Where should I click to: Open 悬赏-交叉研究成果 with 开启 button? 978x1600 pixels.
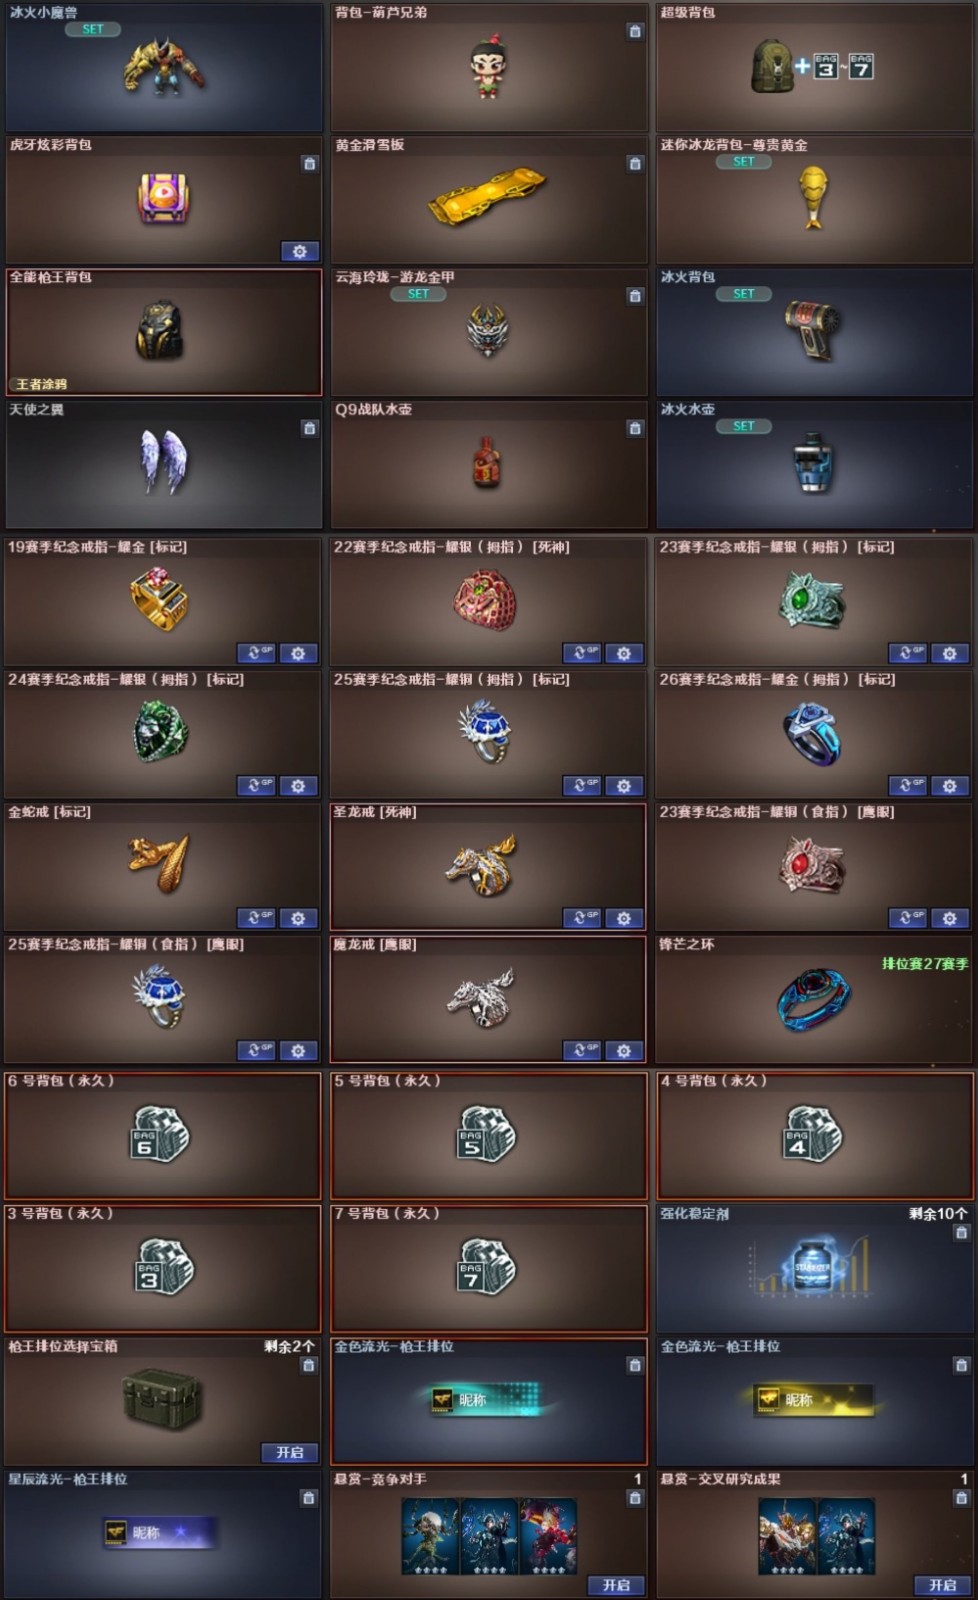pyautogui.click(x=942, y=1585)
